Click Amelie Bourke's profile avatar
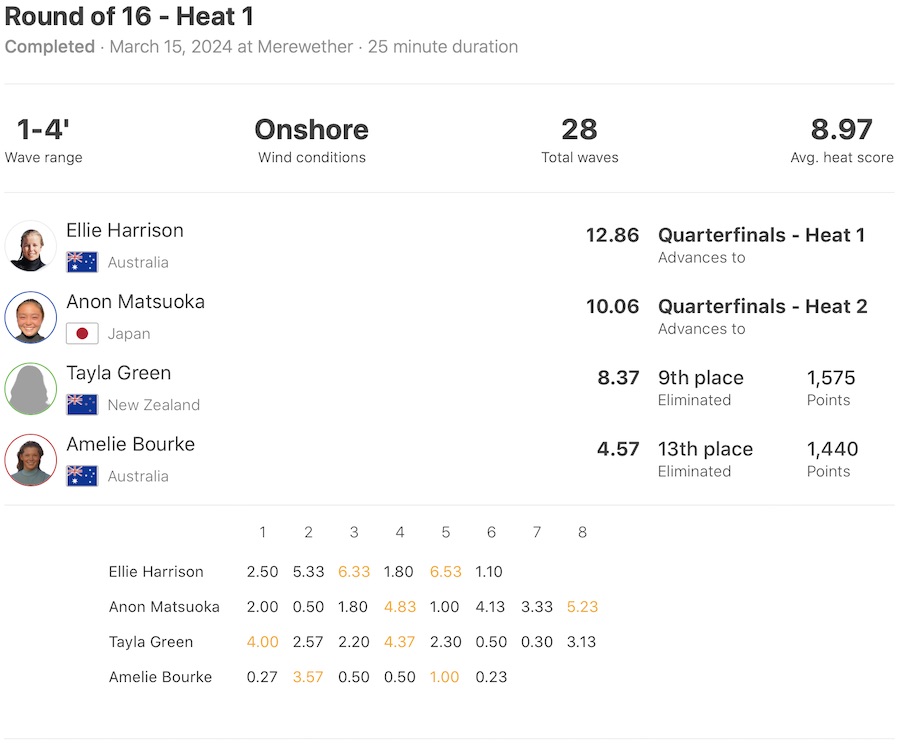Image resolution: width=900 pixels, height=748 pixels. 31,460
